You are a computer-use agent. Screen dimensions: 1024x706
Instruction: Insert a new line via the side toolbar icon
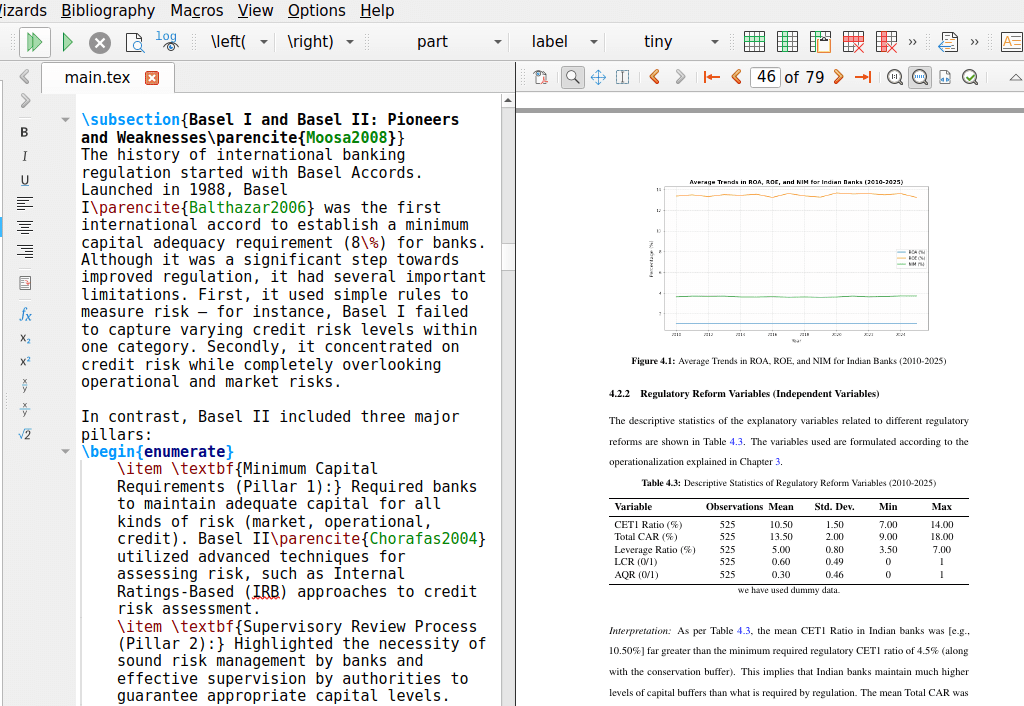coord(25,283)
